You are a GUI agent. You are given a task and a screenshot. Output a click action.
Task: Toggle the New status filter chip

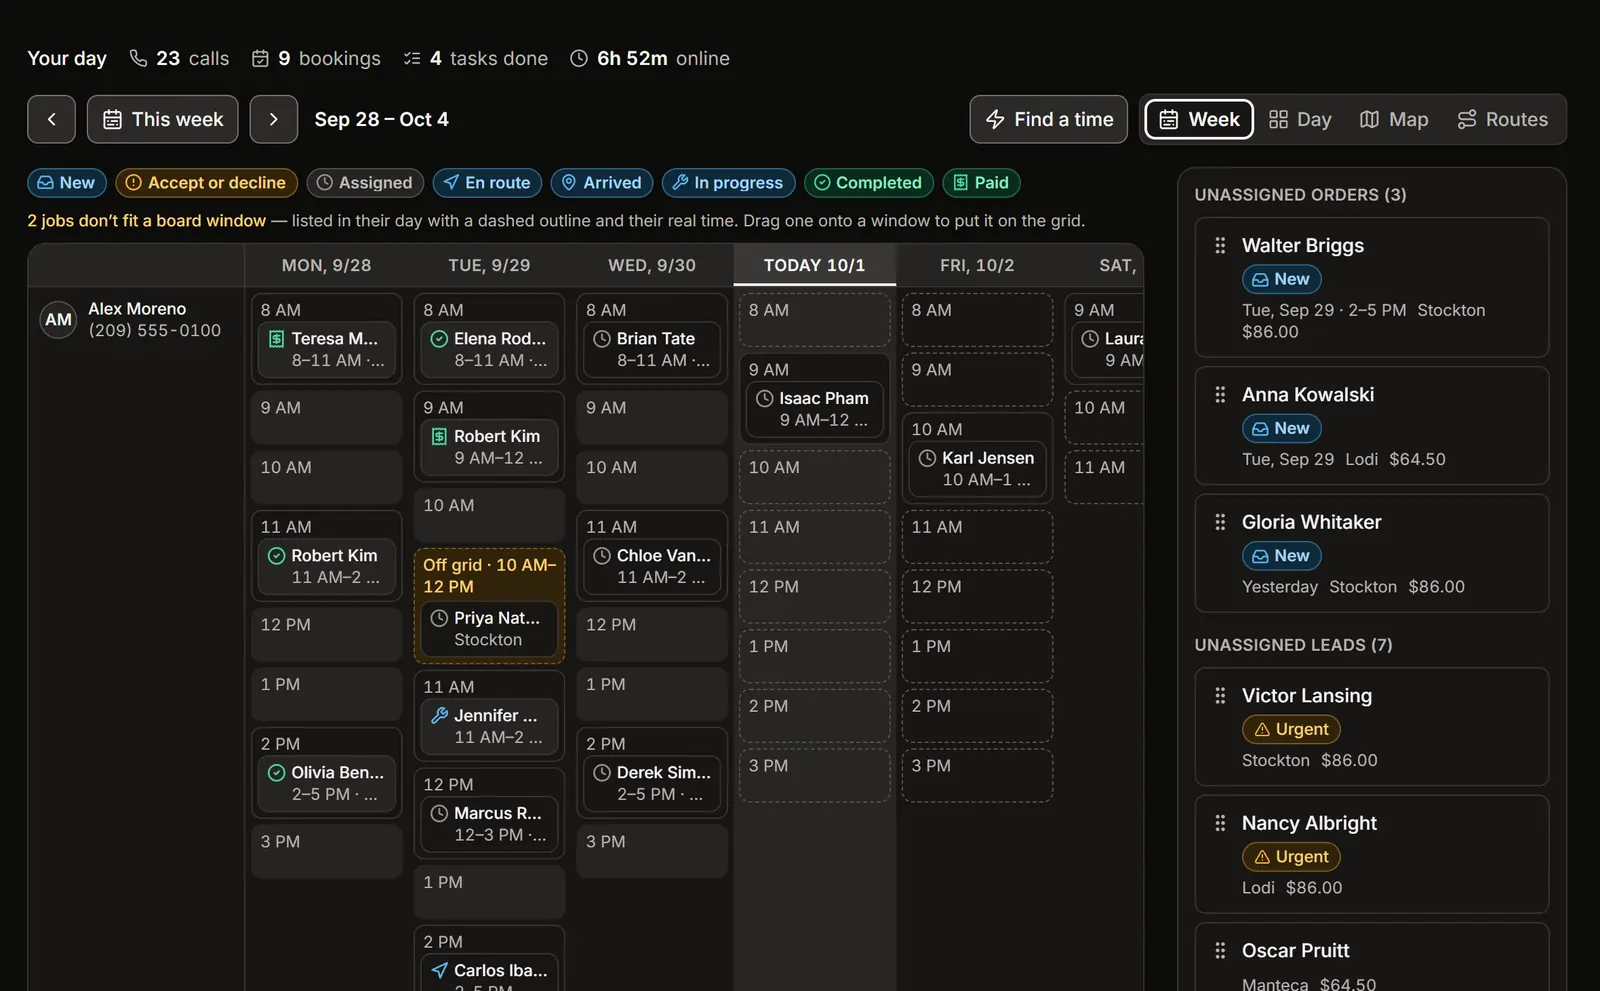[66, 183]
